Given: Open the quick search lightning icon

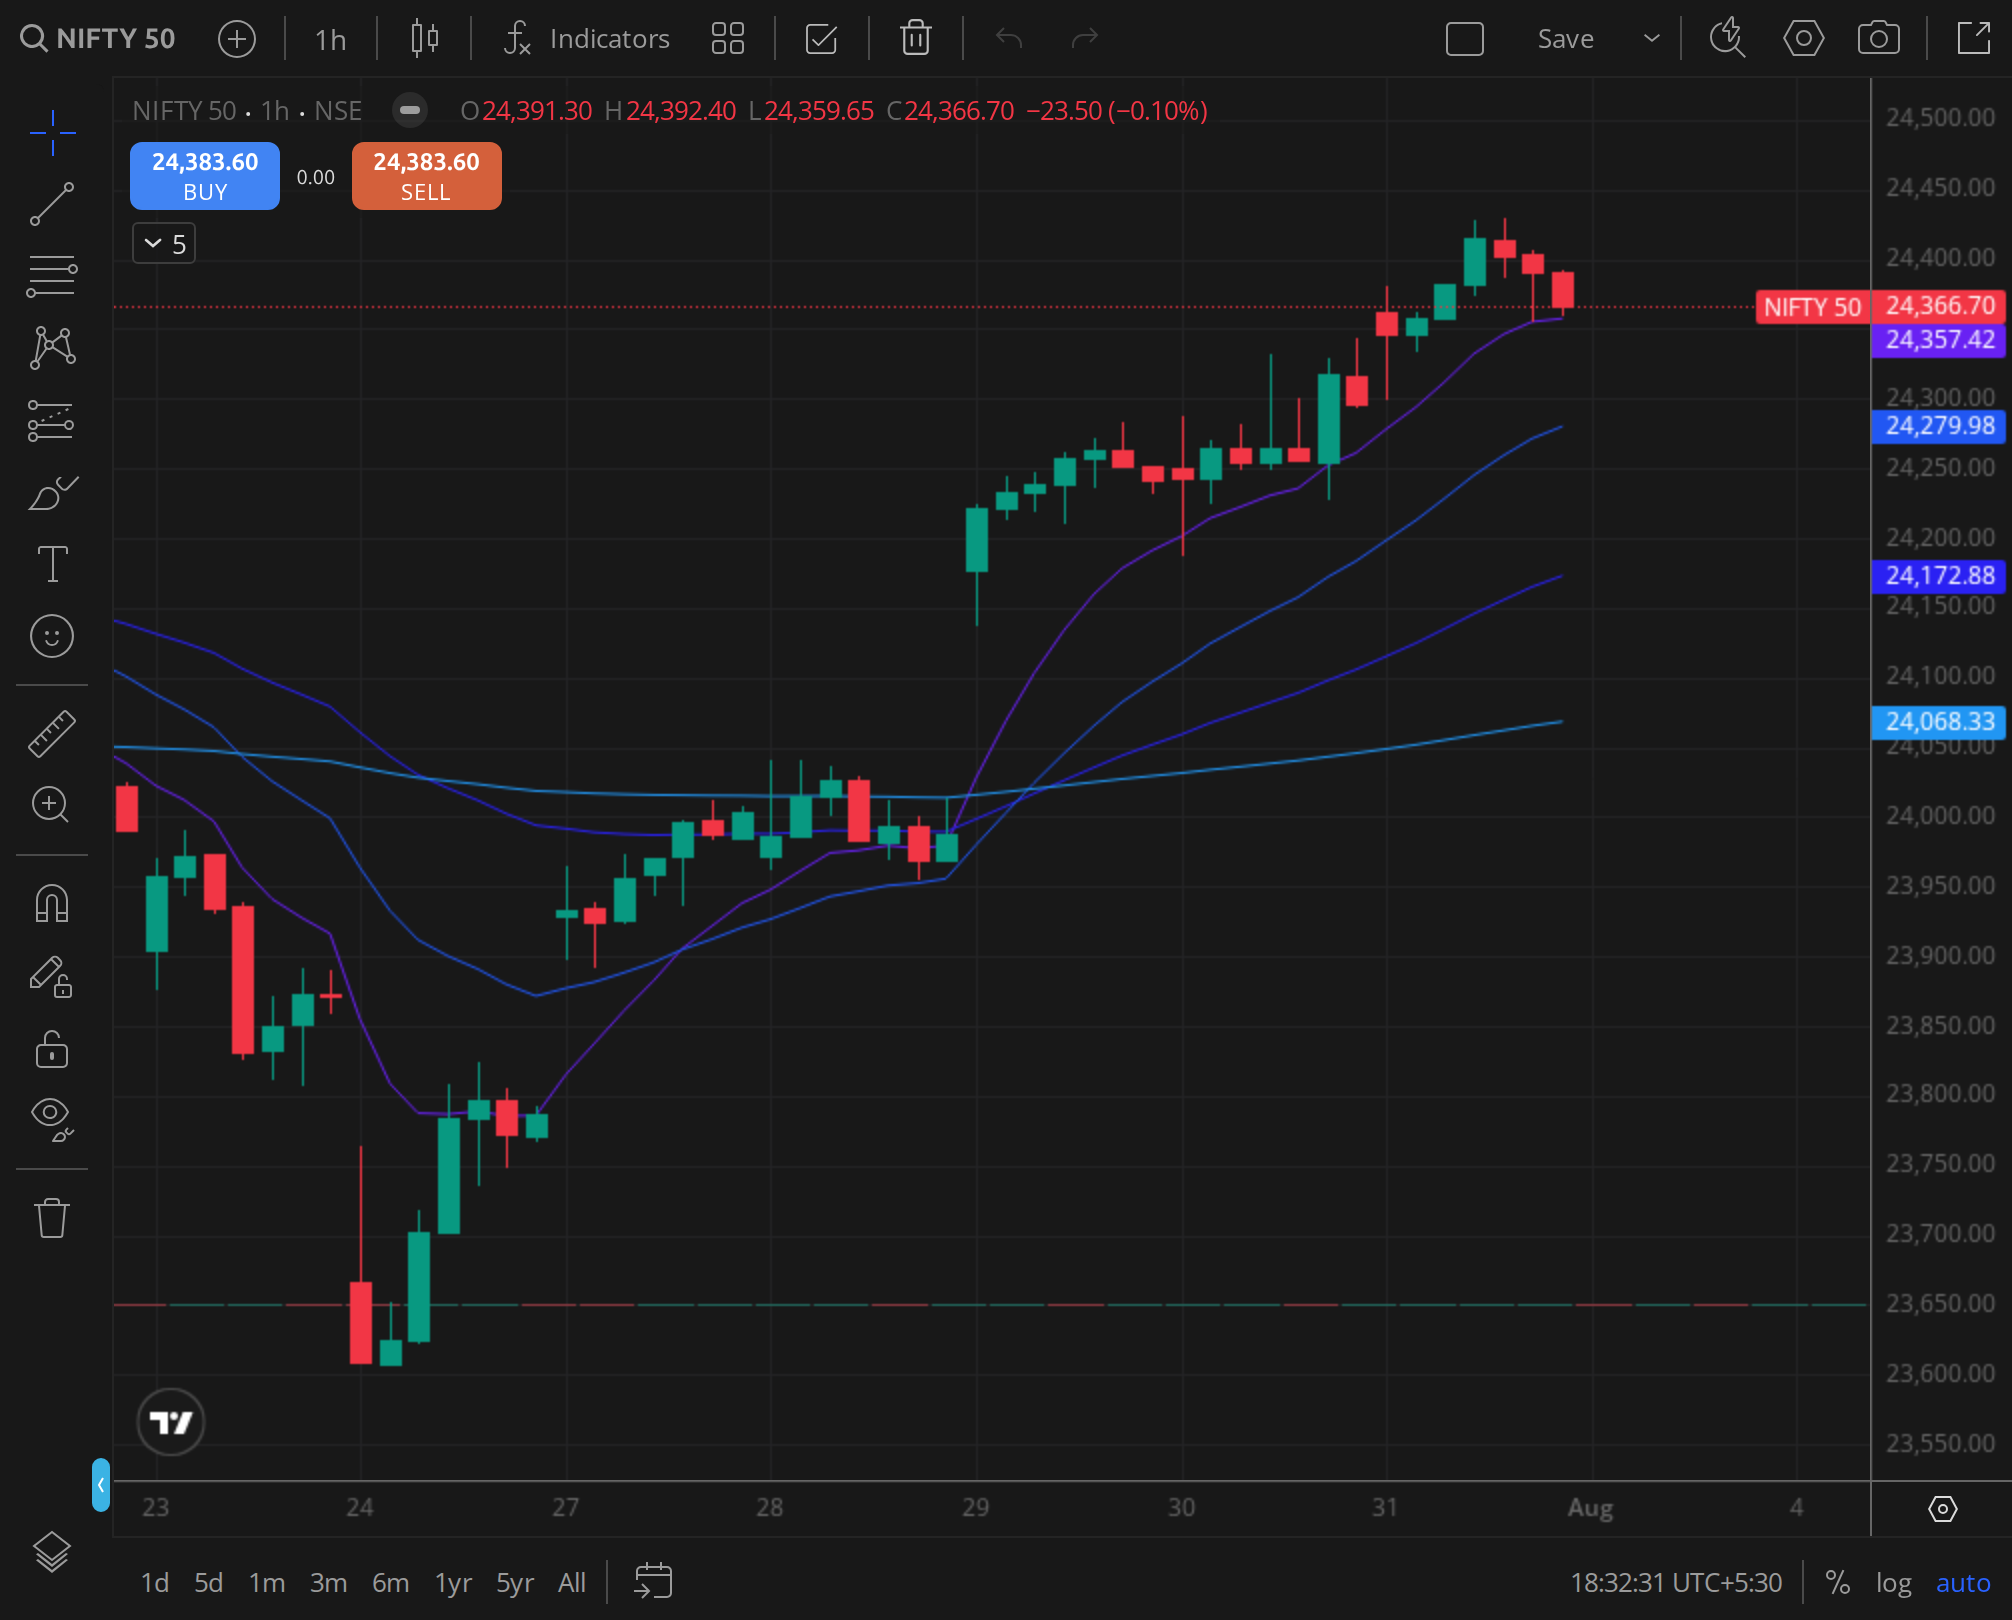Looking at the screenshot, I should (1727, 39).
